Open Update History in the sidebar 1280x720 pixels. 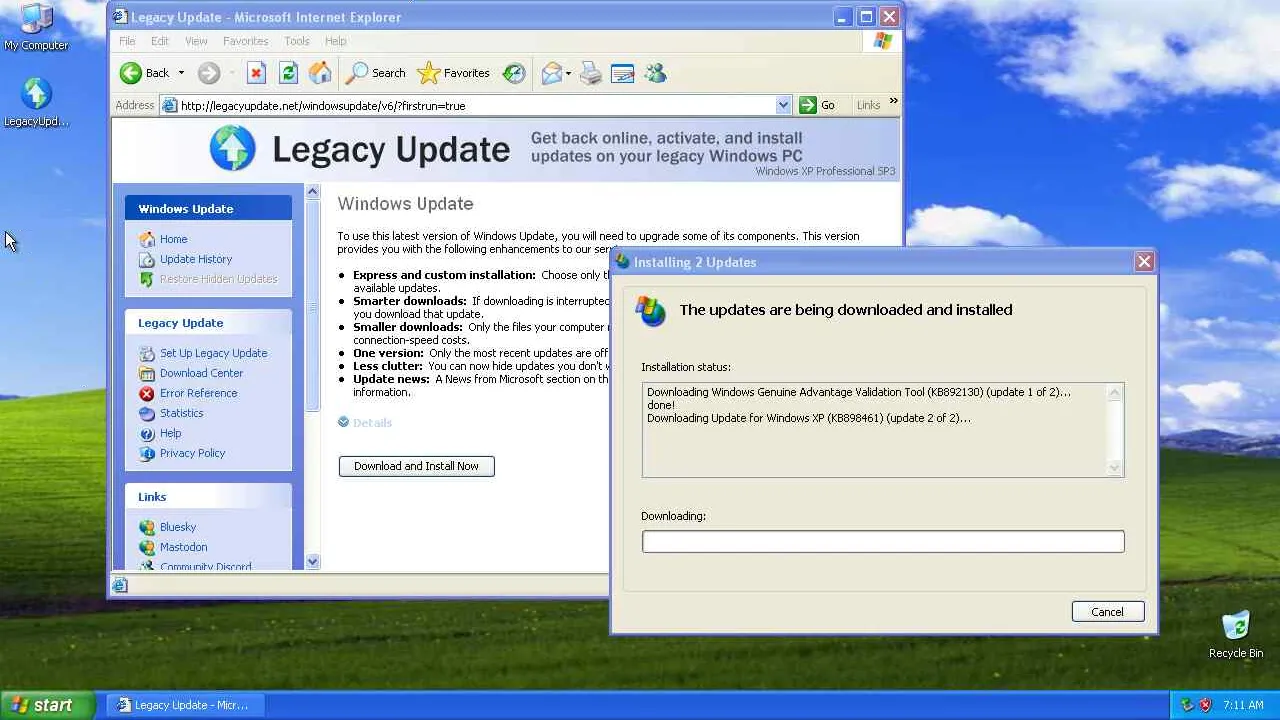pyautogui.click(x=196, y=259)
